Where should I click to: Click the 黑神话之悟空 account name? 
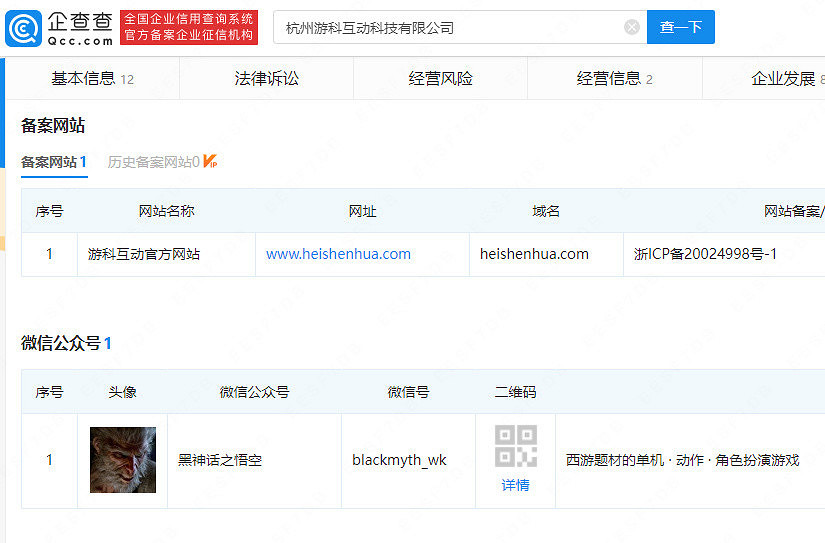pyautogui.click(x=219, y=460)
